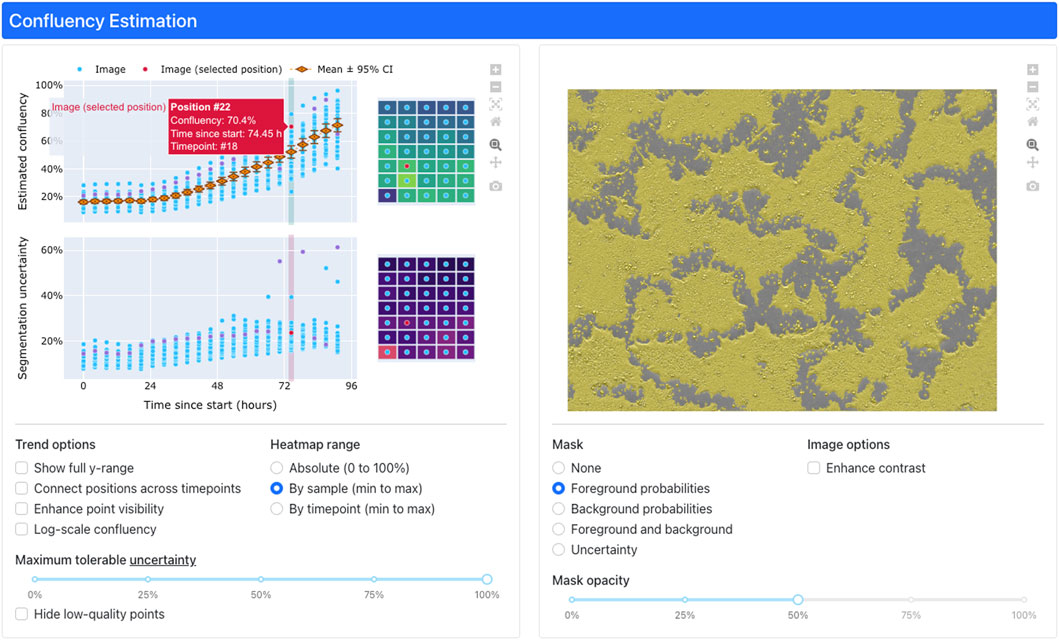This screenshot has width=1059, height=640.
Task: Click camera icon beside microscopy image
Action: click(x=1032, y=186)
